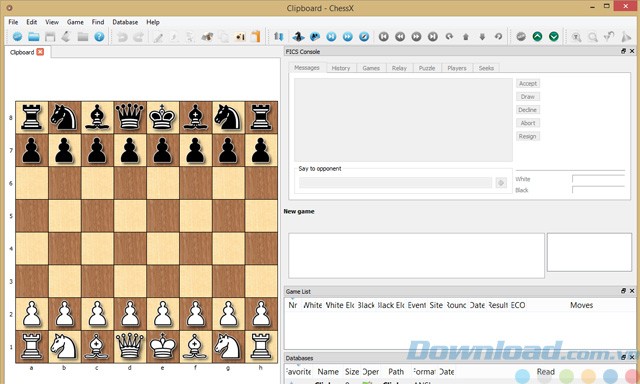Click the Accept button
The width and height of the screenshot is (640, 384).
point(528,83)
